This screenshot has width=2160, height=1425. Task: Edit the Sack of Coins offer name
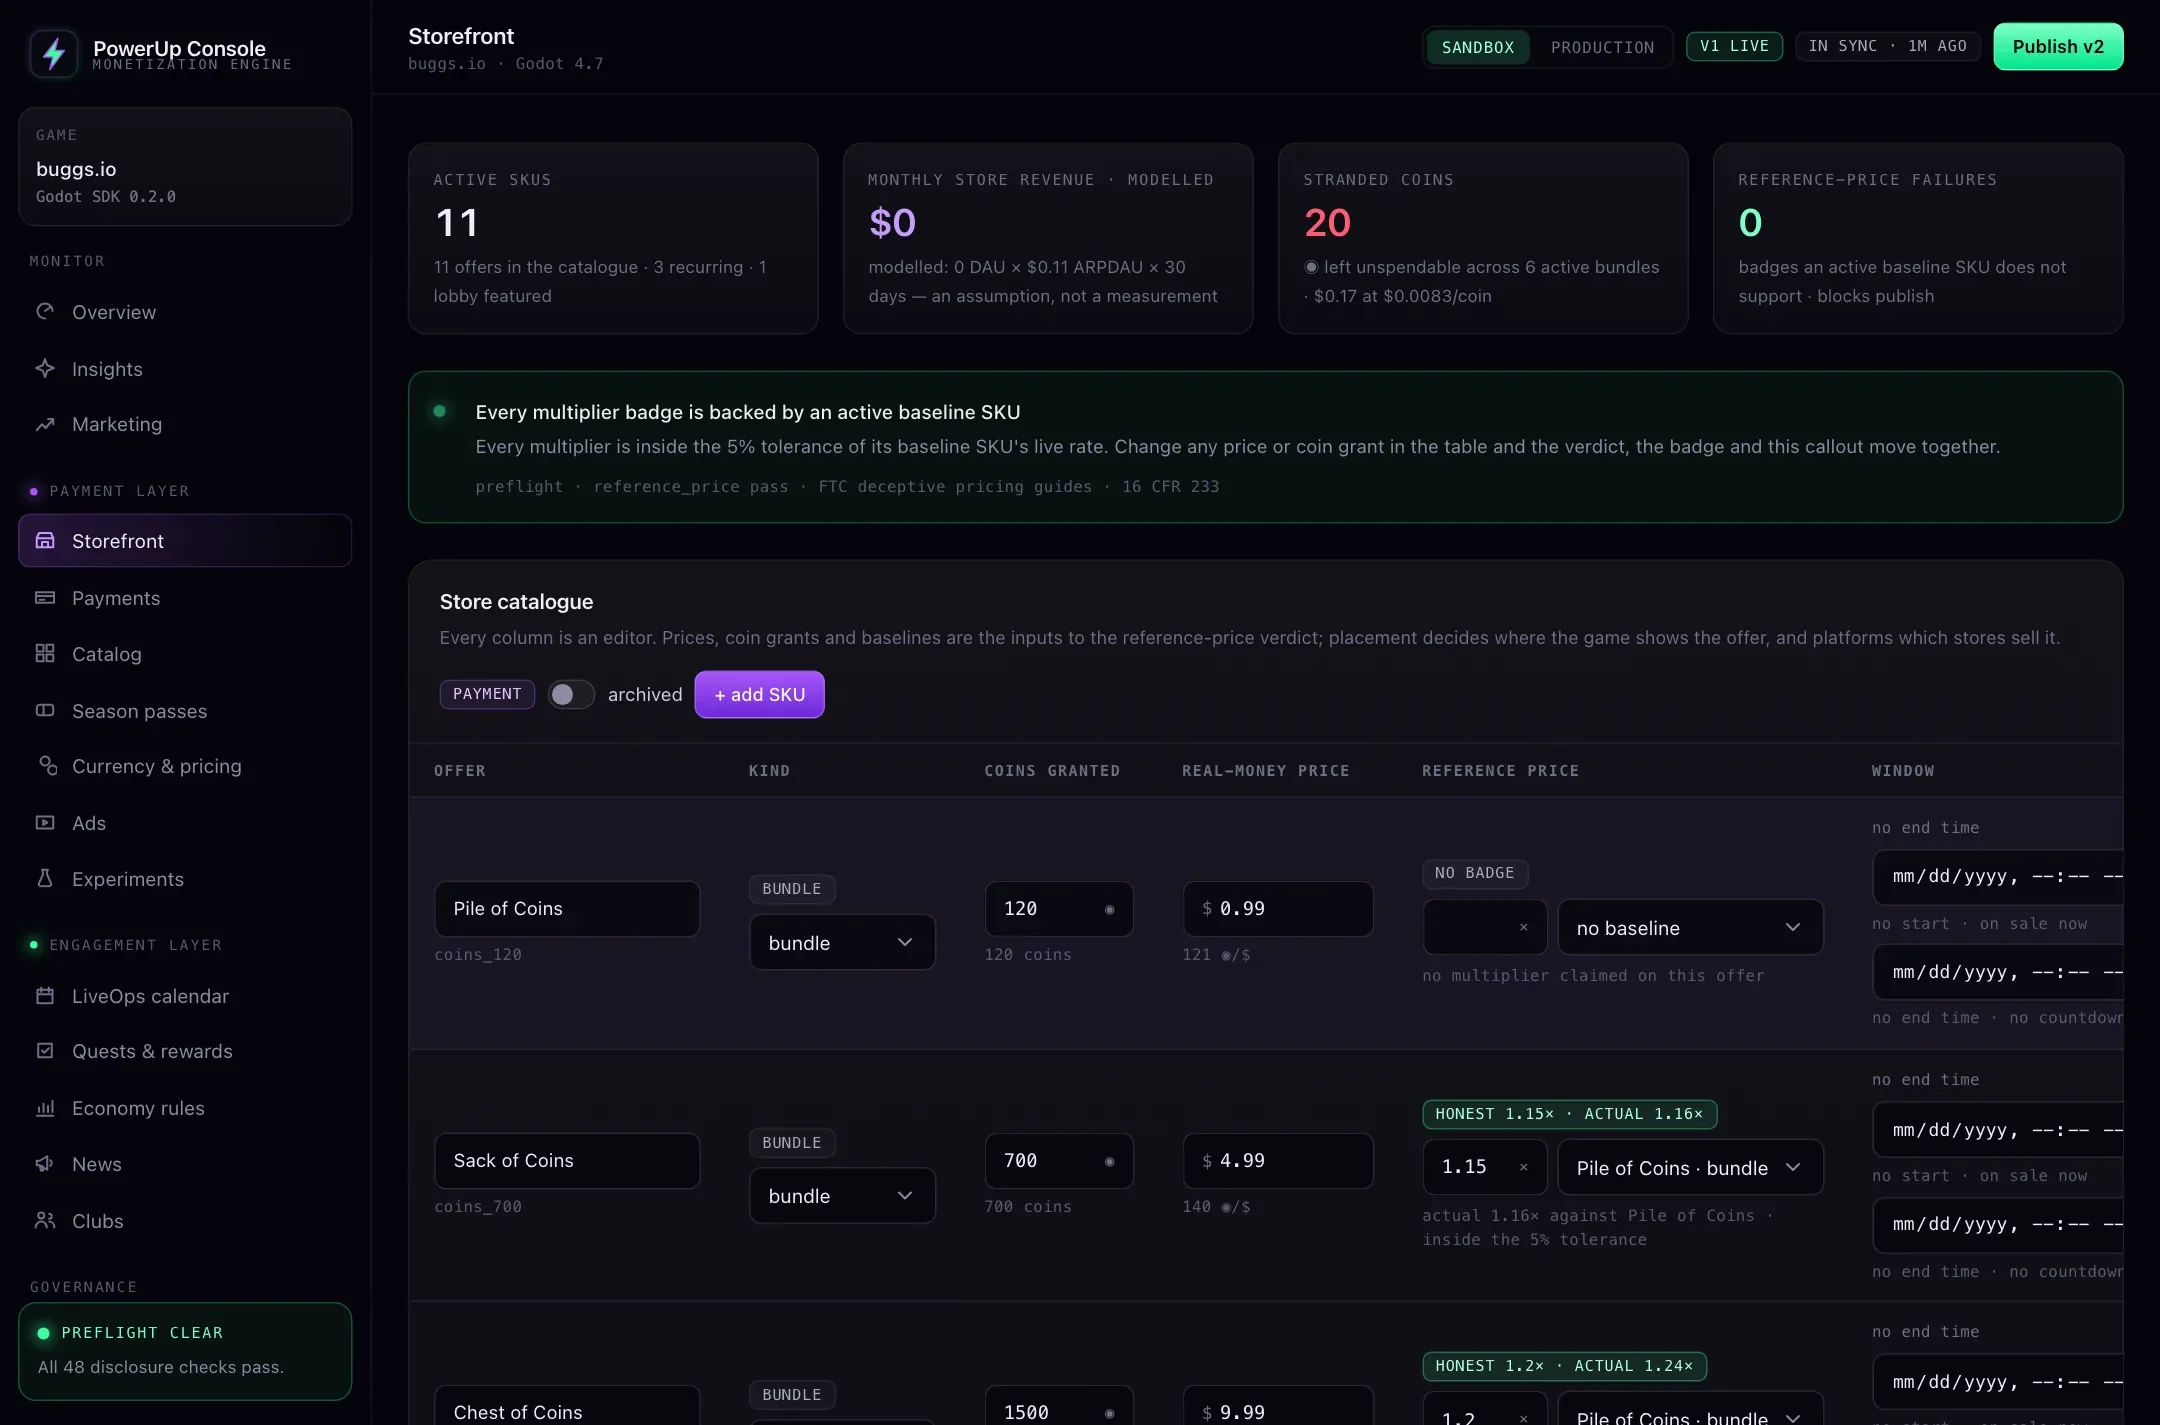tap(567, 1161)
